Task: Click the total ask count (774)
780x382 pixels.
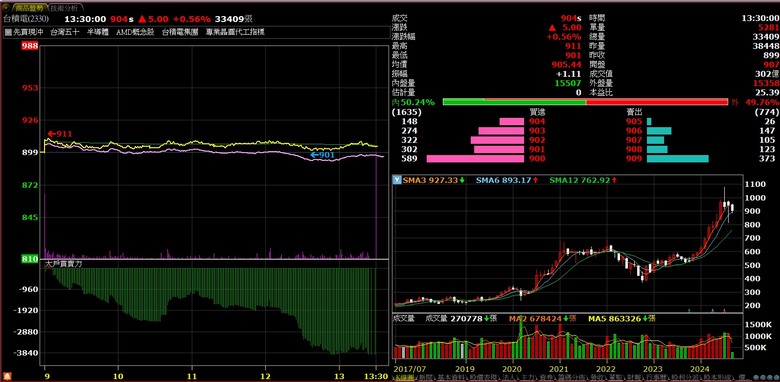Action: click(x=767, y=112)
